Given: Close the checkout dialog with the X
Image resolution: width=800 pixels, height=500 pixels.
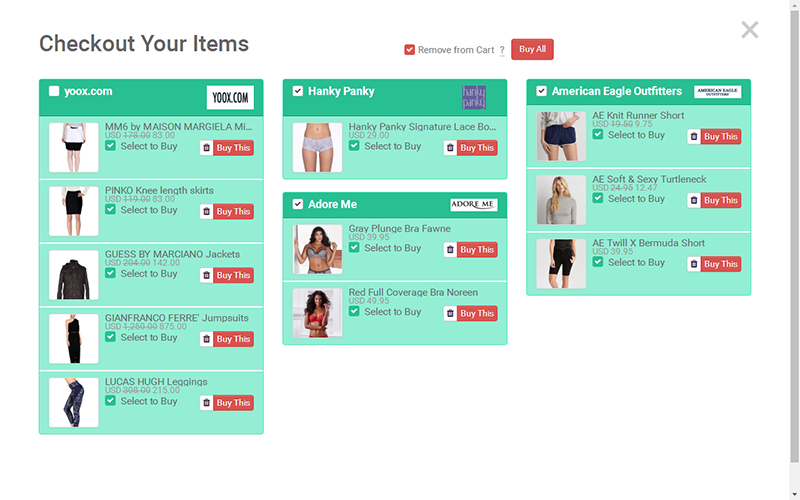Looking at the screenshot, I should click(x=749, y=30).
